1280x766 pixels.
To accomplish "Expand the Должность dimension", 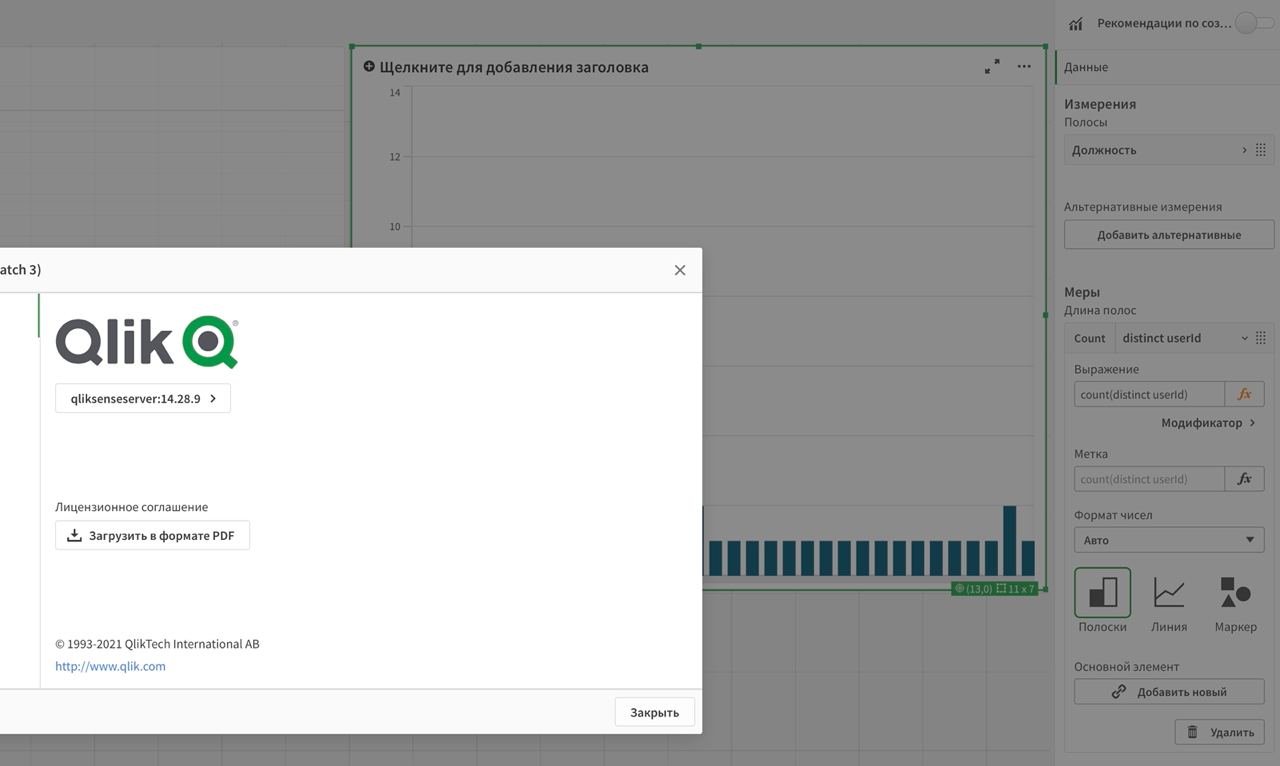I will [x=1244, y=150].
